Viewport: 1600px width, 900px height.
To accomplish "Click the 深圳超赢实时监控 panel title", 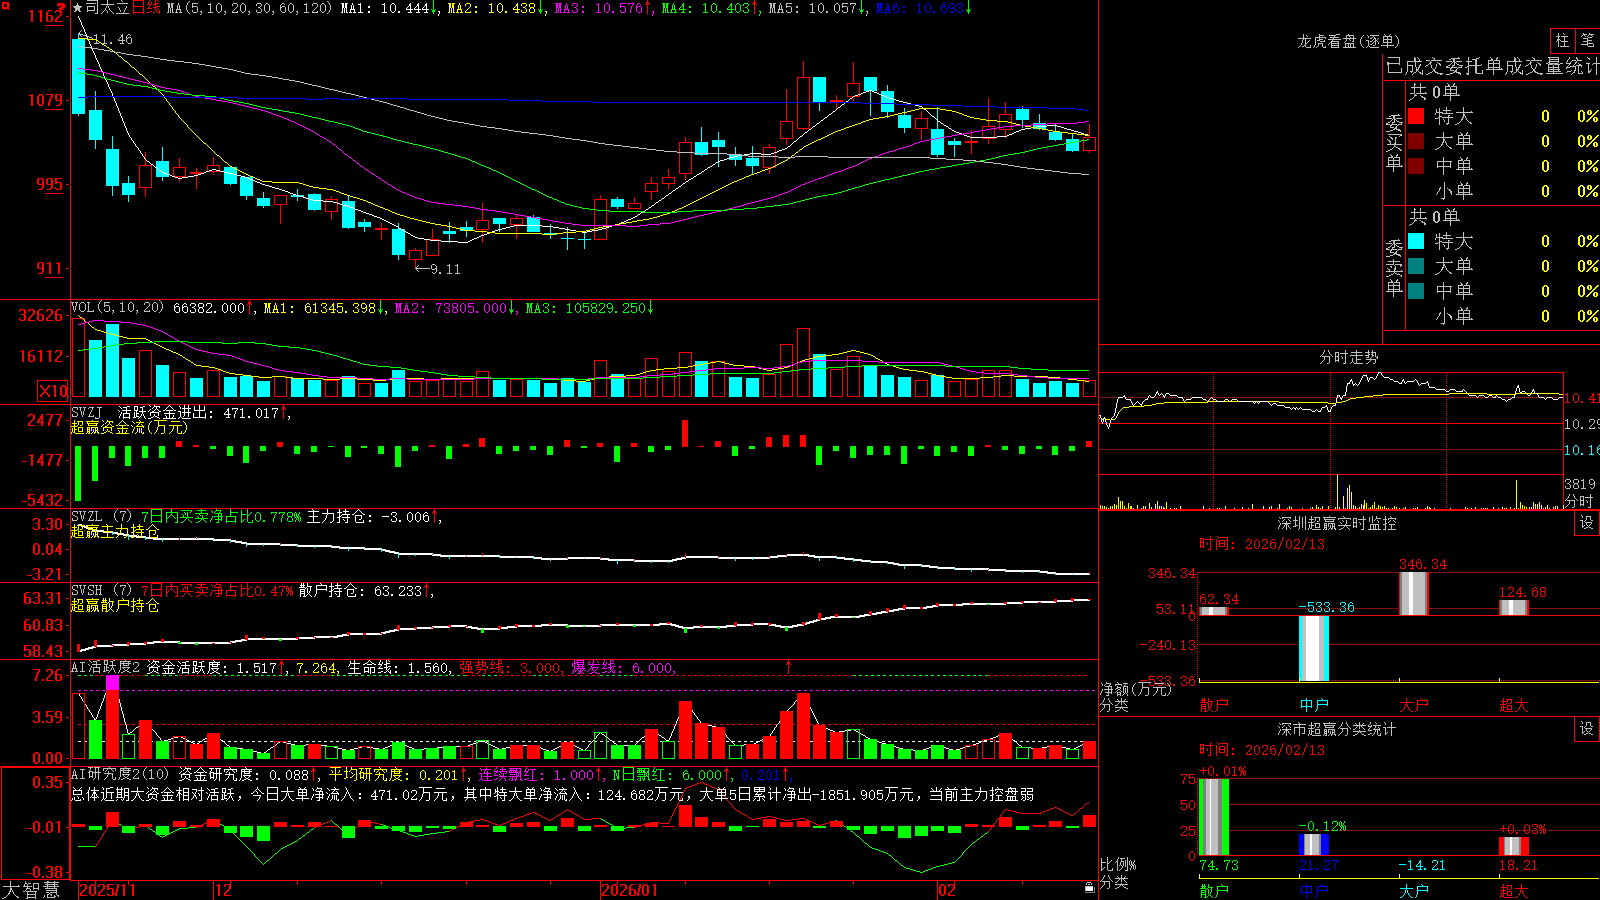I will pos(1337,523).
